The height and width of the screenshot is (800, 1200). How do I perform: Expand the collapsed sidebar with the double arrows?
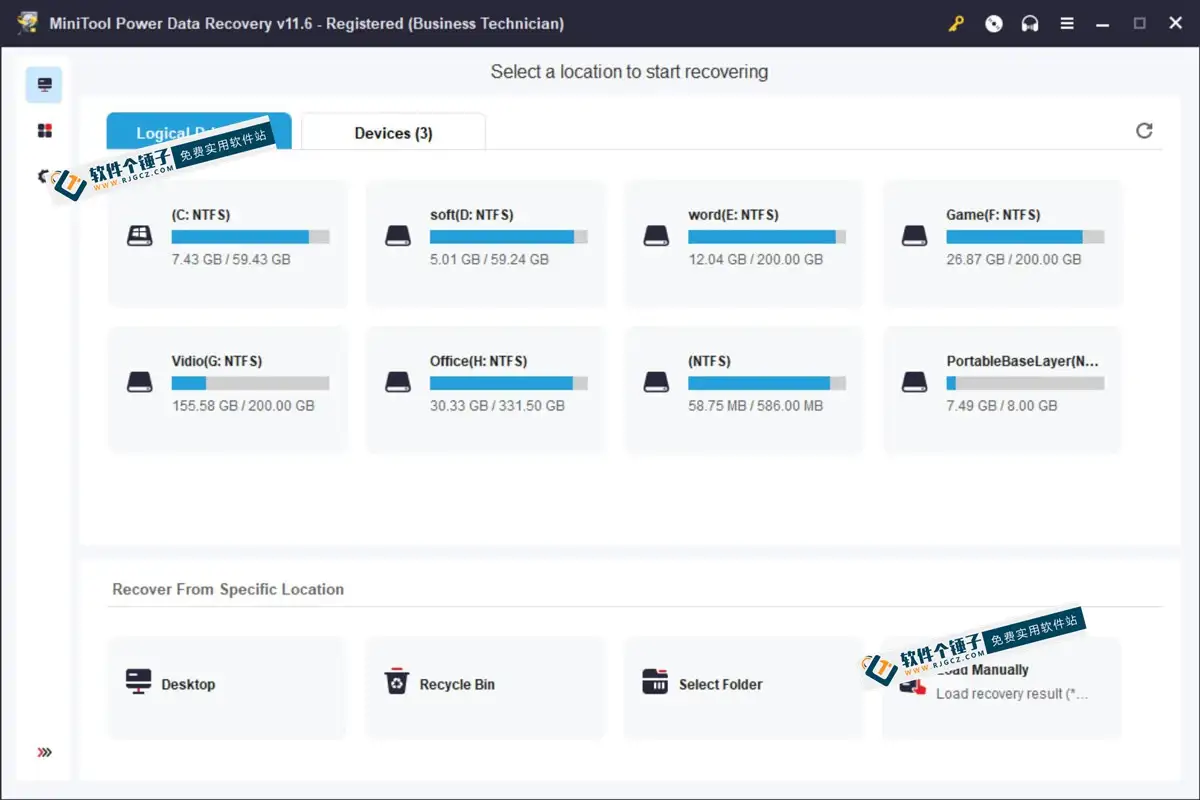pyautogui.click(x=44, y=752)
